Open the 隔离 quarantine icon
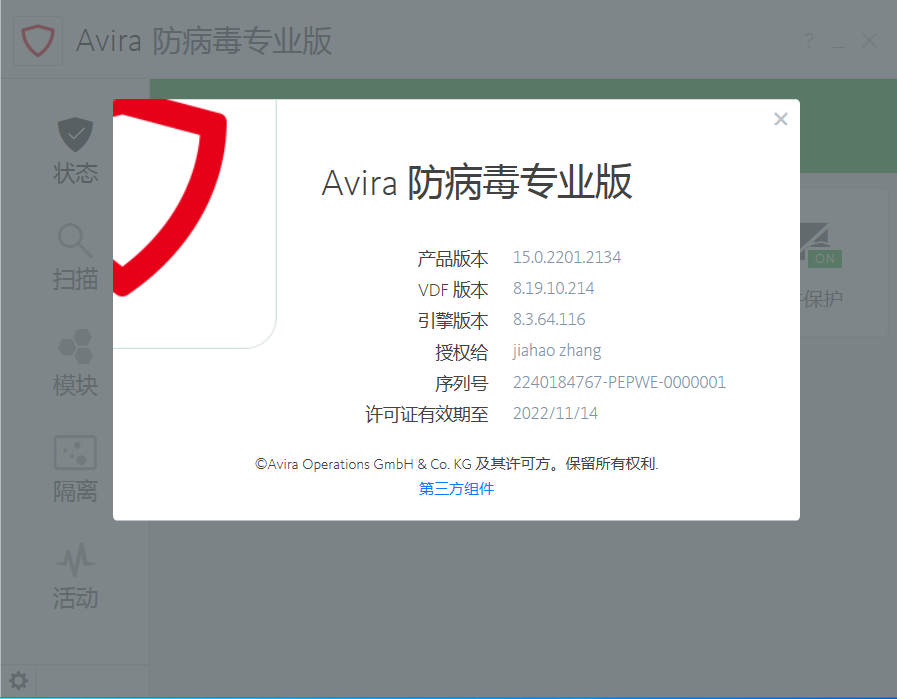Screen dimensions: 897x699 click(x=75, y=452)
